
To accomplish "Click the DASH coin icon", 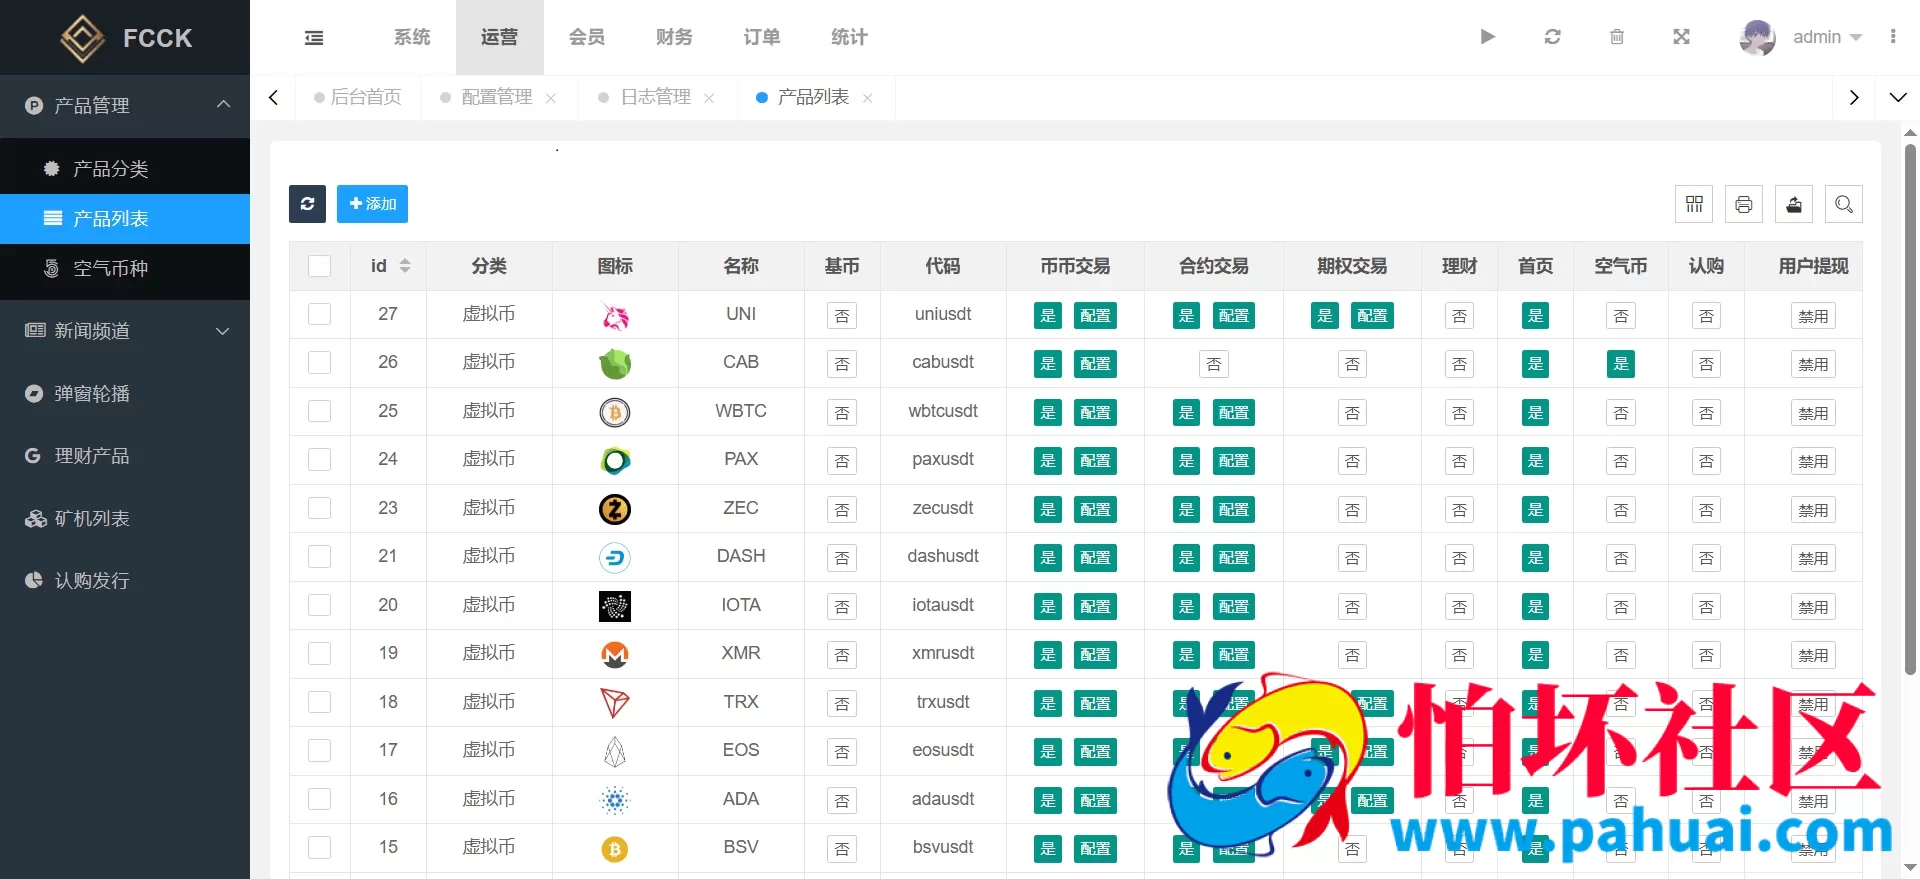I will [615, 558].
